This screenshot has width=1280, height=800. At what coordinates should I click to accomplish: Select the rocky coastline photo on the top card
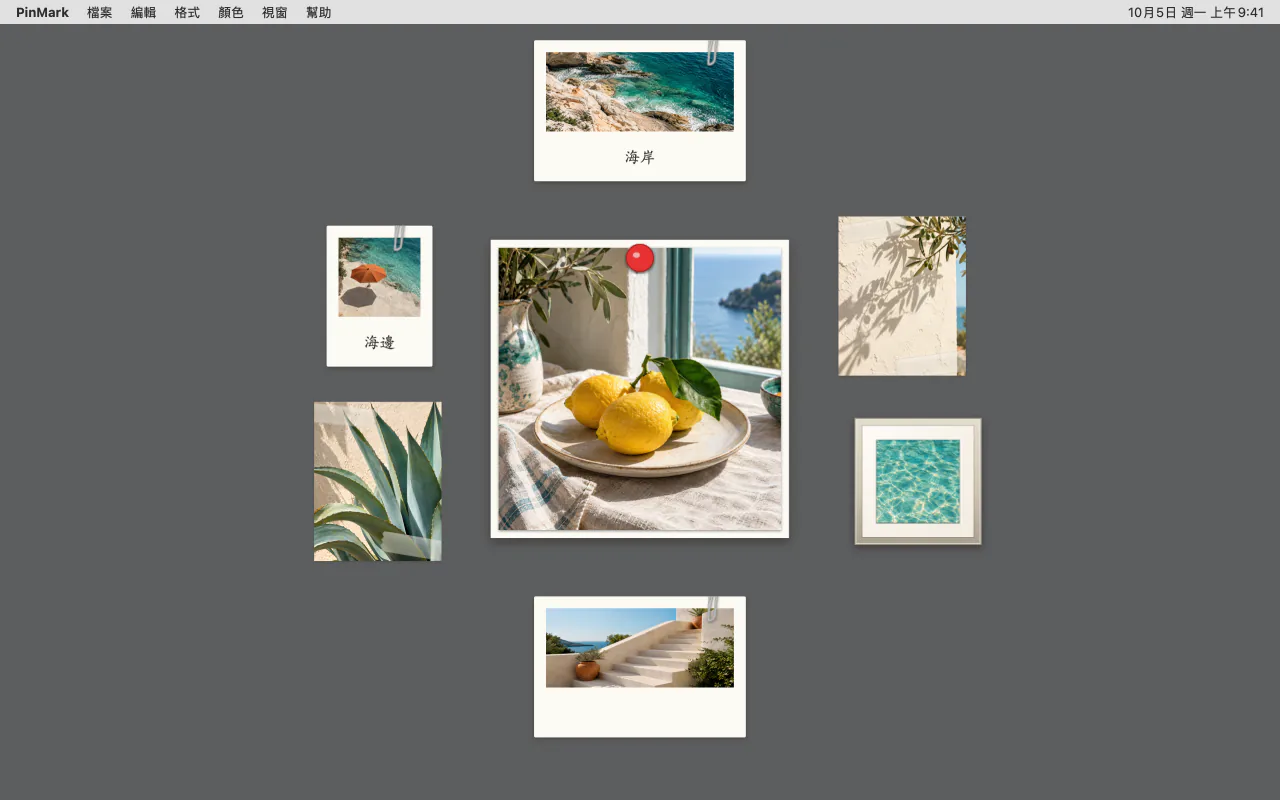click(x=640, y=92)
